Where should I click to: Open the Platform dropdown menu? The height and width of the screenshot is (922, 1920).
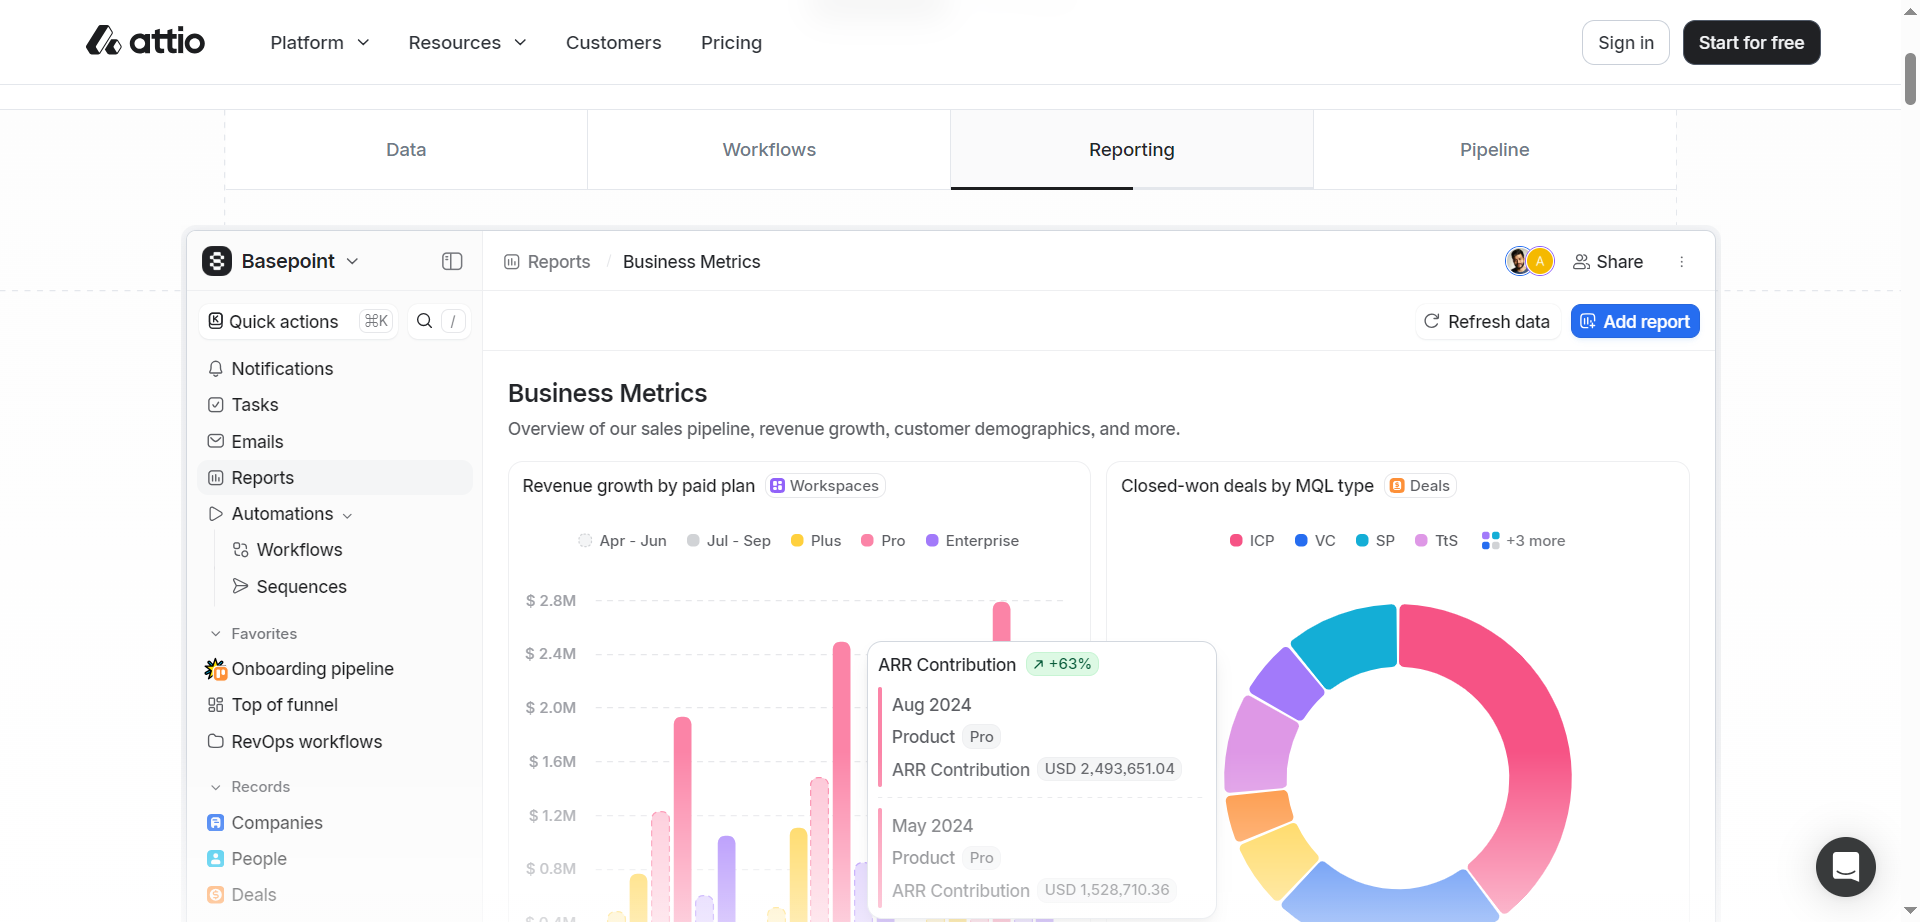tap(320, 42)
